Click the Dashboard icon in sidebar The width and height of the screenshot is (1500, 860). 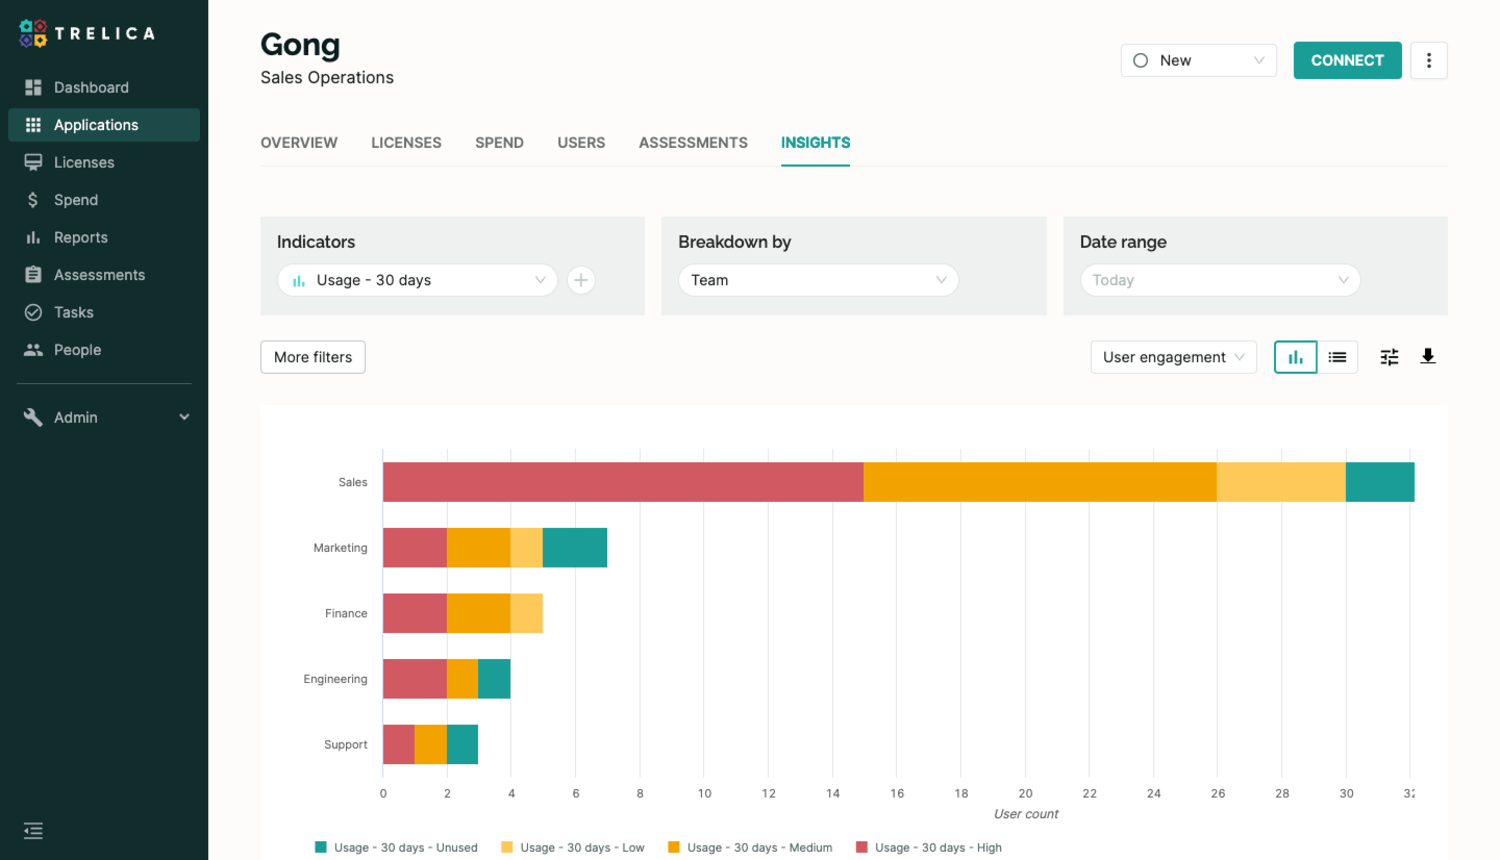coord(33,88)
